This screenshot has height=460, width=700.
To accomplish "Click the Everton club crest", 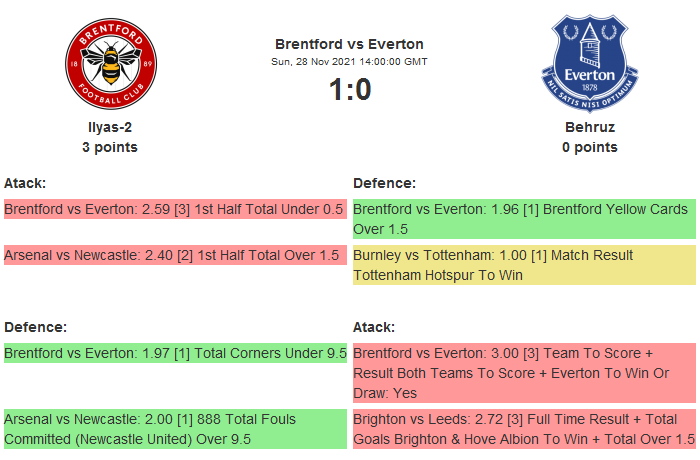I will click(589, 63).
